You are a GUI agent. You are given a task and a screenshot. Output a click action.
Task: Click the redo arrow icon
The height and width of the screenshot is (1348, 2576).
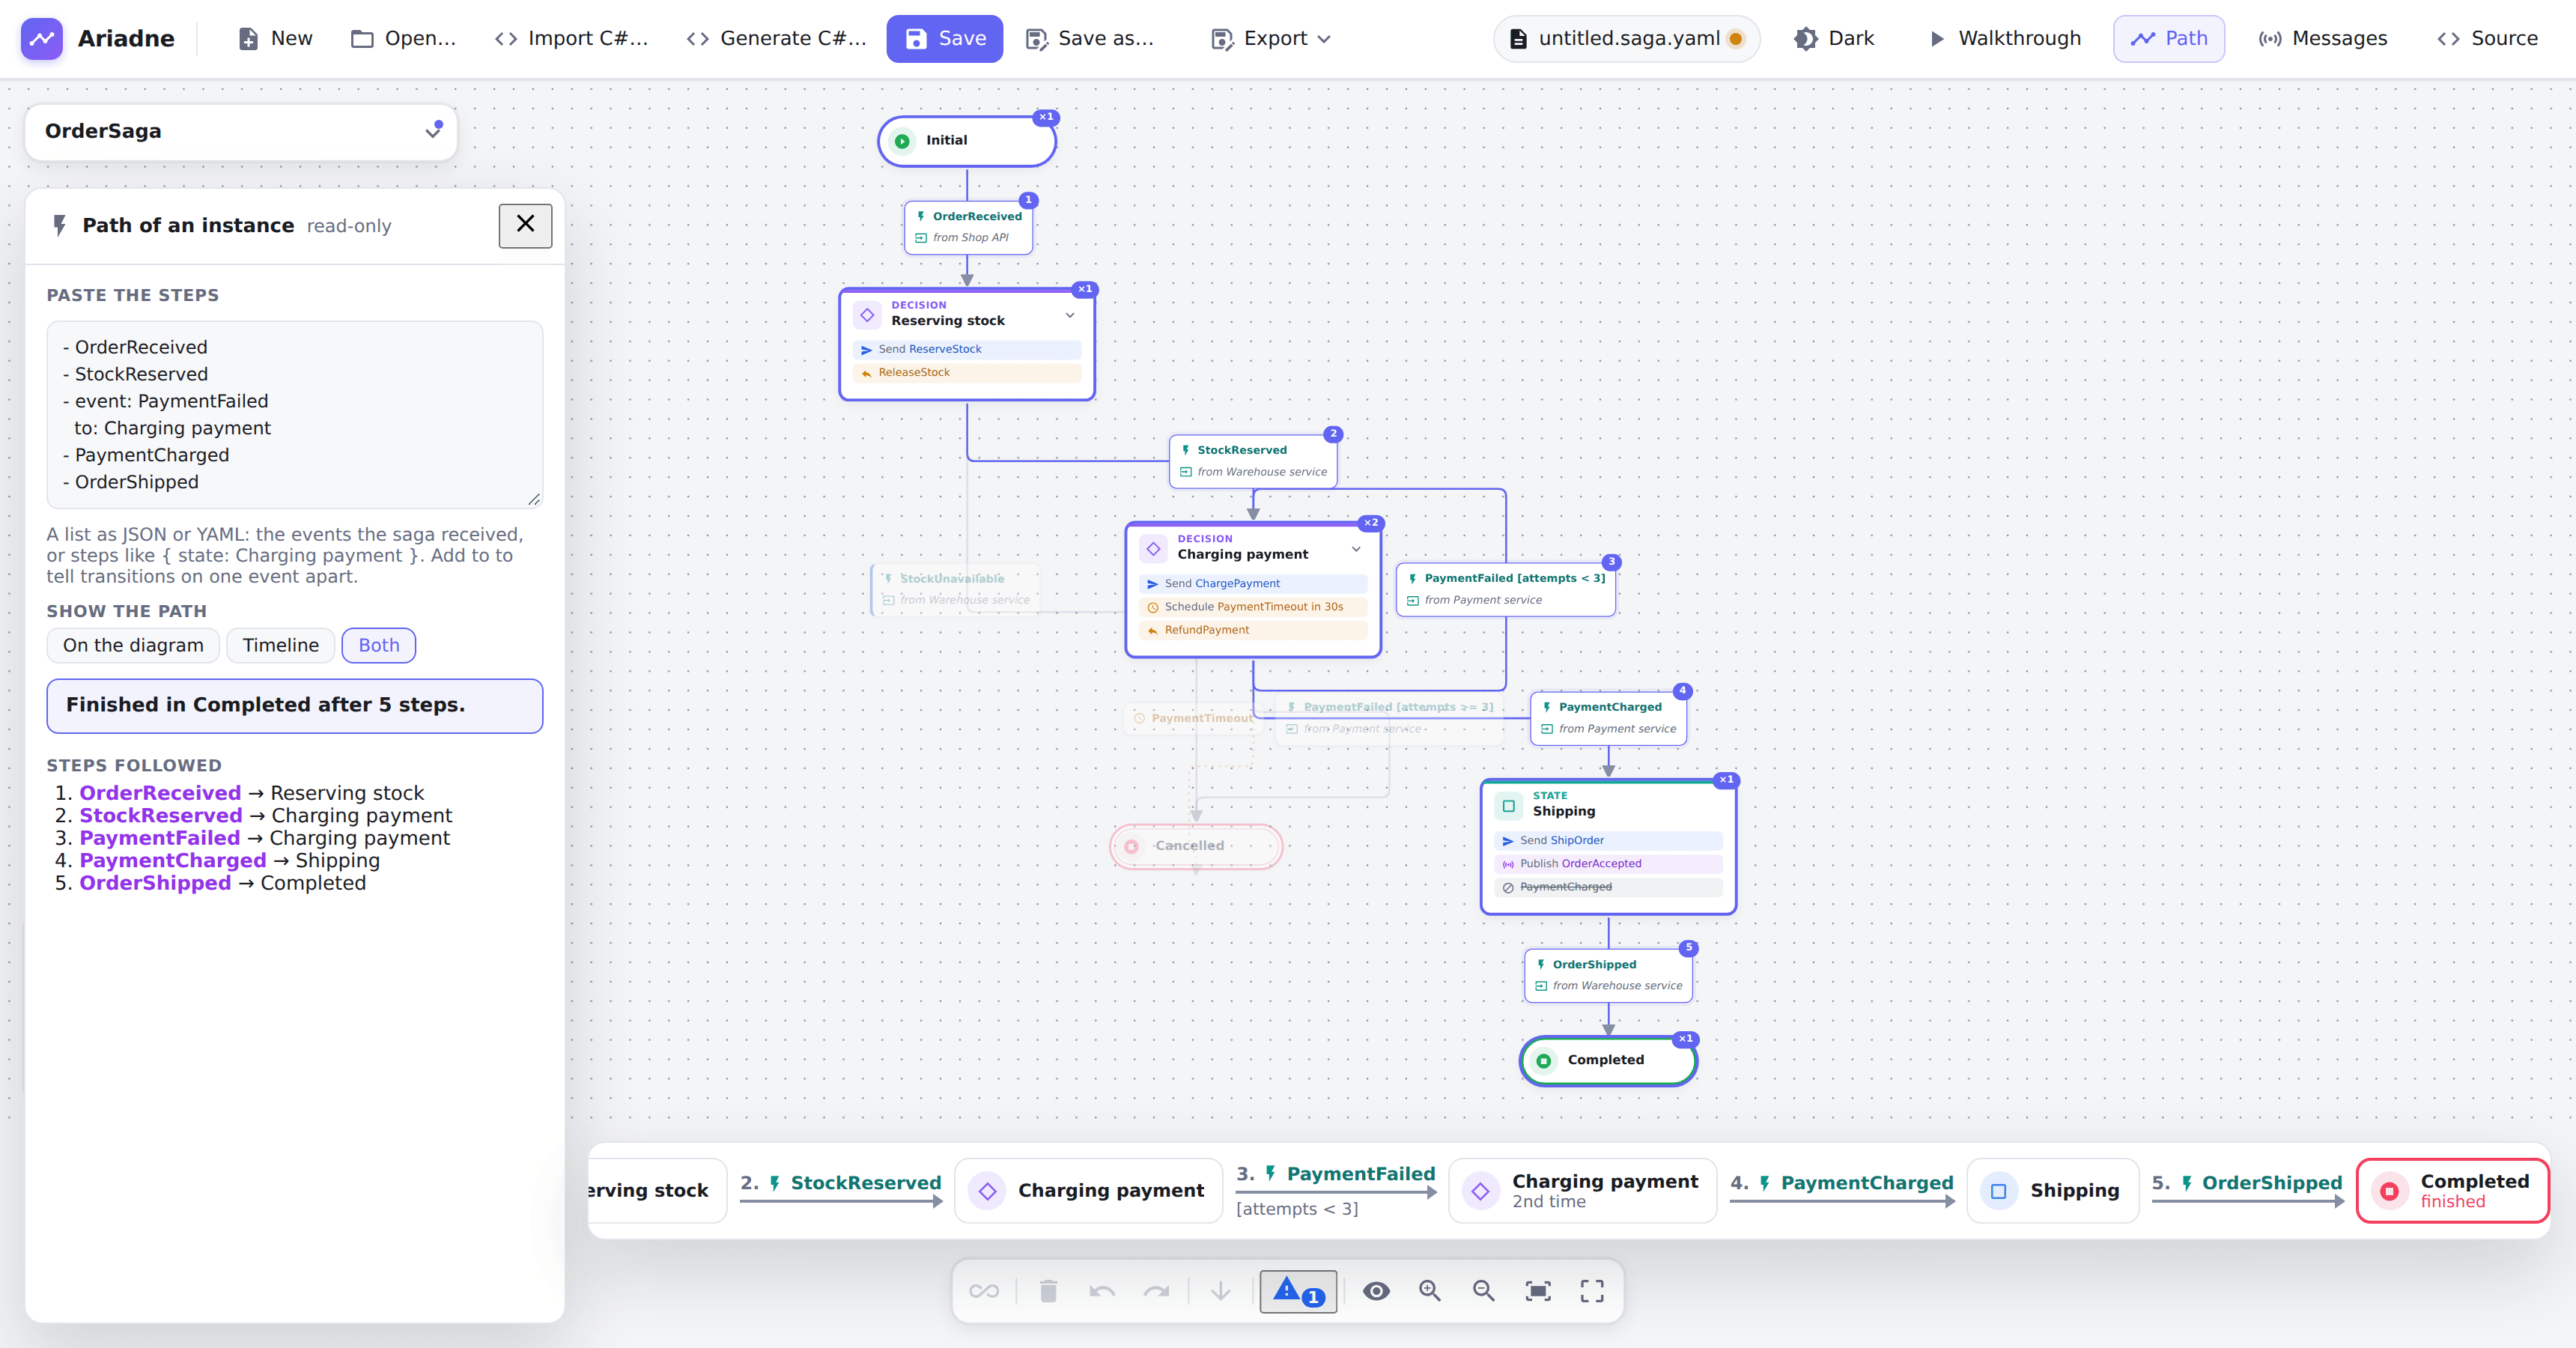[x=1156, y=1291]
